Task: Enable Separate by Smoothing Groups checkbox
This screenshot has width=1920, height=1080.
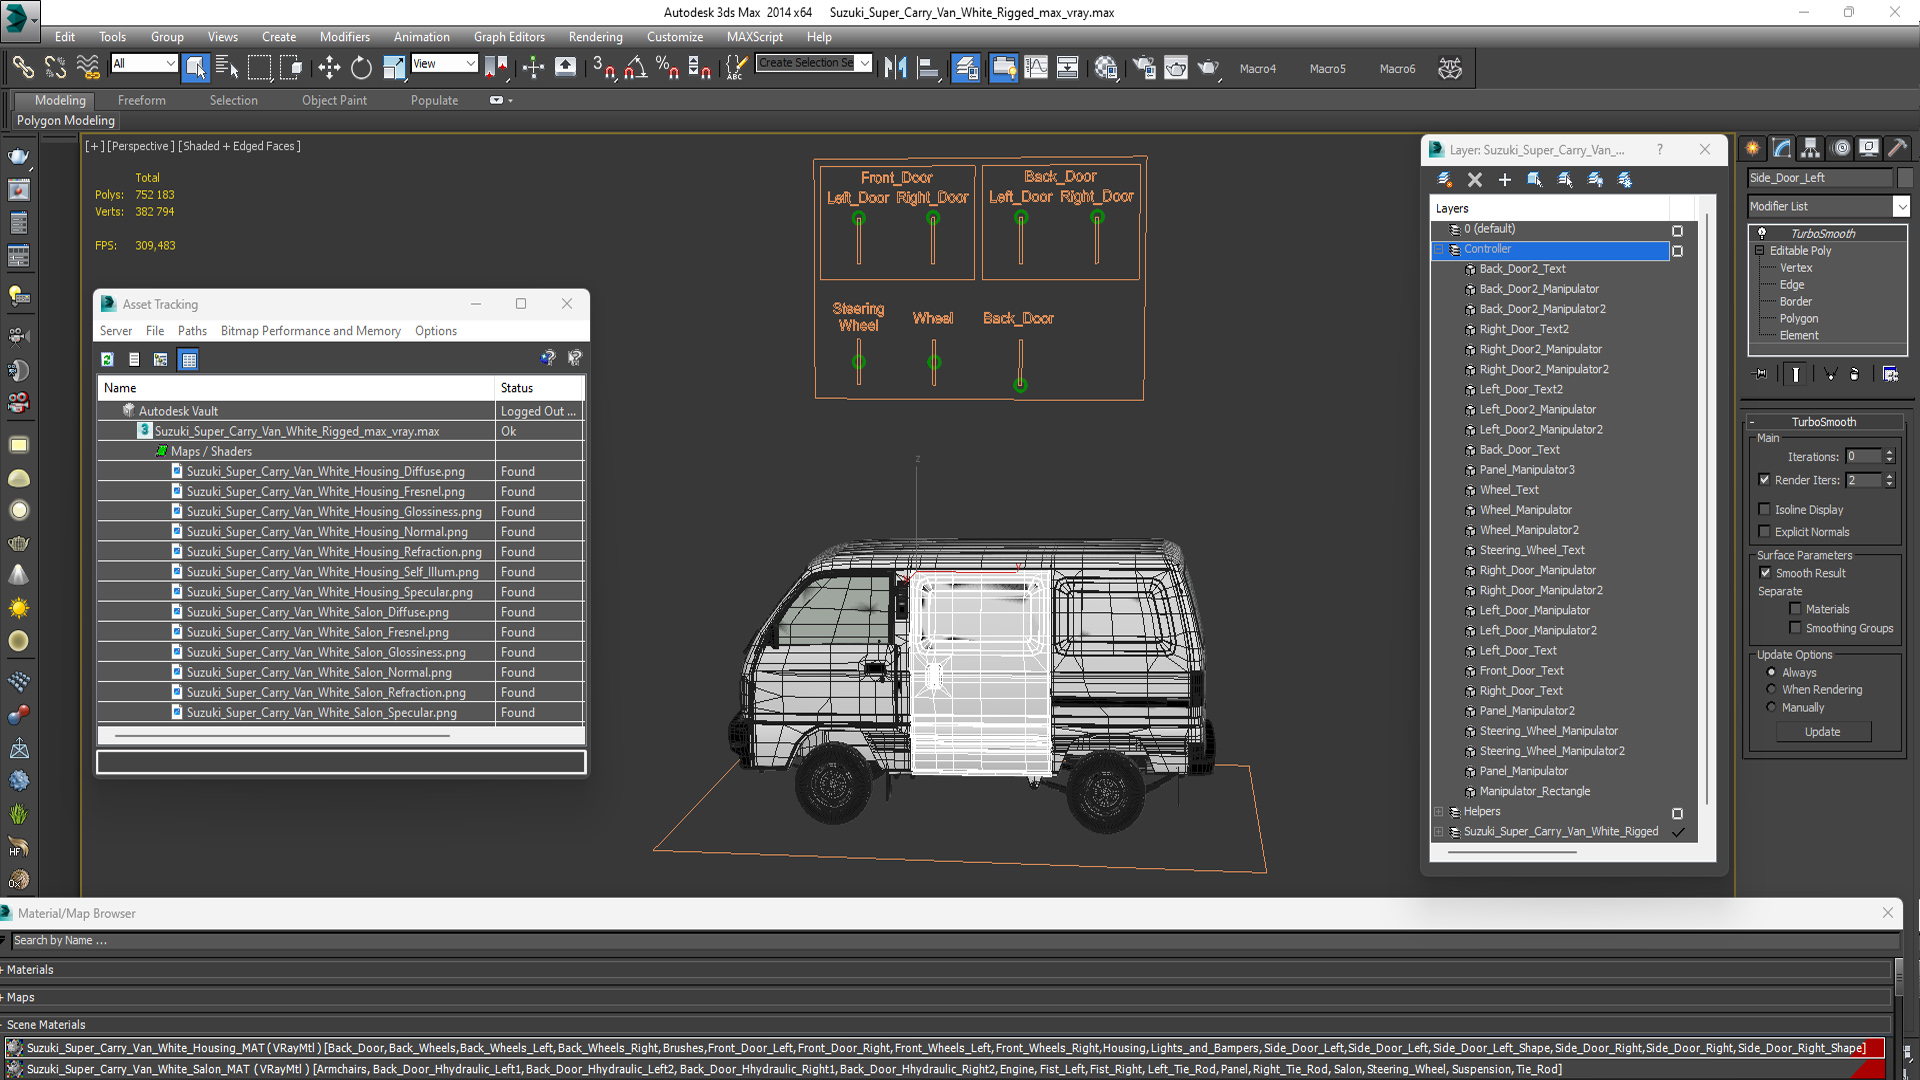Action: (x=1796, y=628)
